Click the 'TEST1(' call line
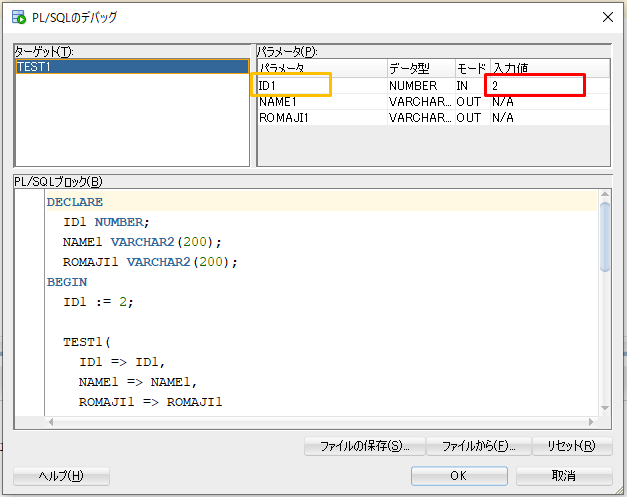The height and width of the screenshot is (497, 627). (x=87, y=342)
